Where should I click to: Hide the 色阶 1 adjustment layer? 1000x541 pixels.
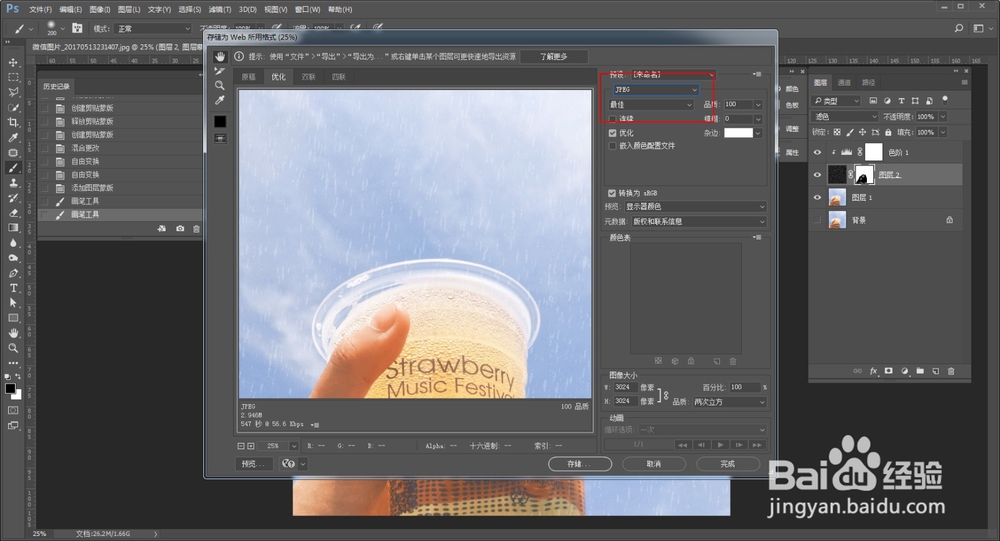tap(817, 152)
